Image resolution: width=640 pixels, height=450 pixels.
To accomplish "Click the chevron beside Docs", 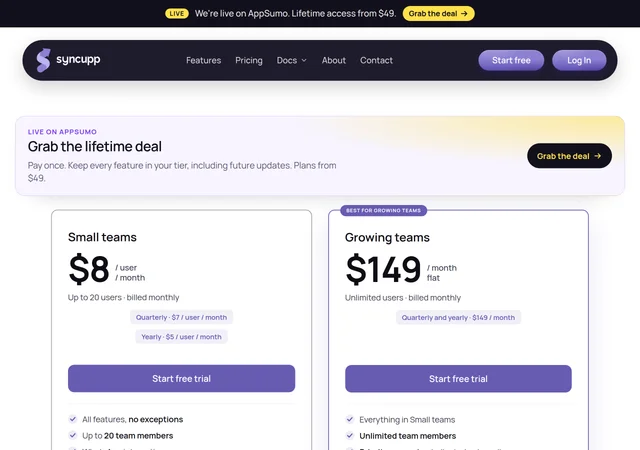I will [x=304, y=60].
